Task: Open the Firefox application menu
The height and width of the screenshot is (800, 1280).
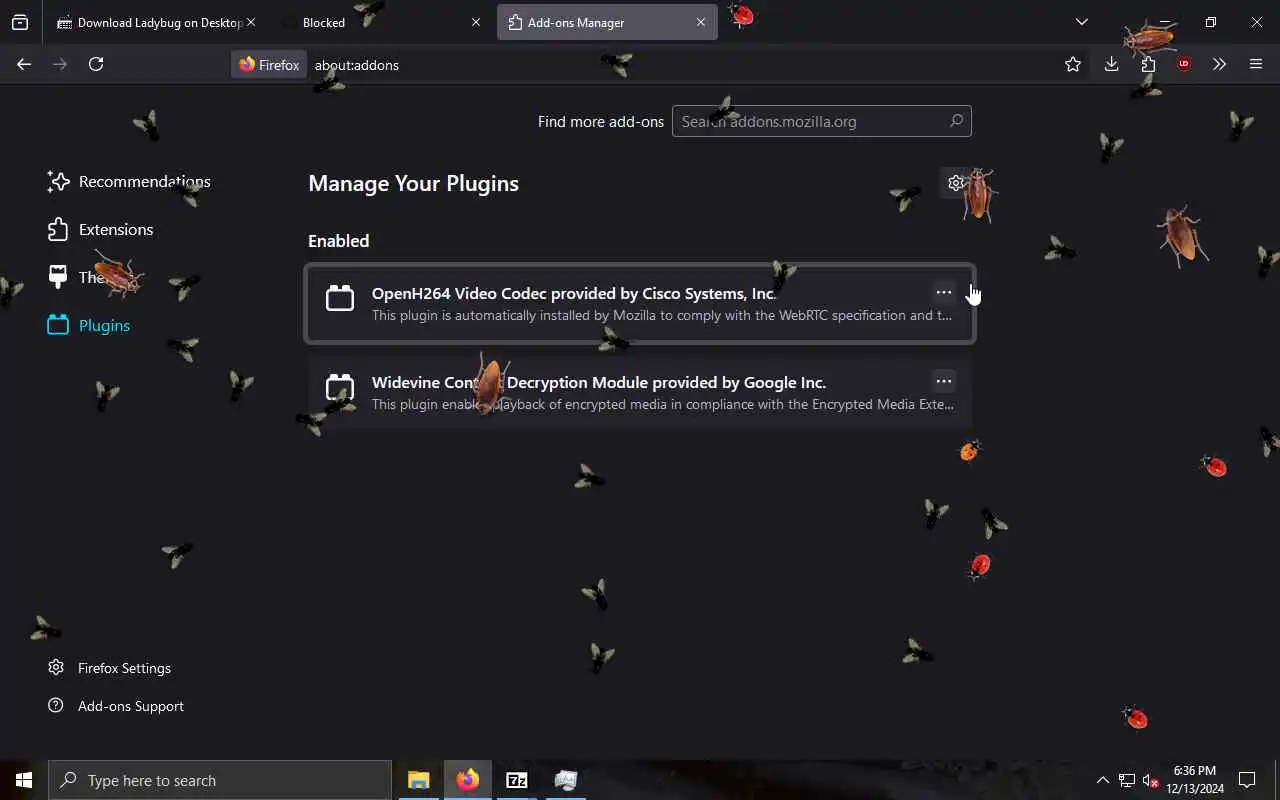Action: click(x=1256, y=64)
